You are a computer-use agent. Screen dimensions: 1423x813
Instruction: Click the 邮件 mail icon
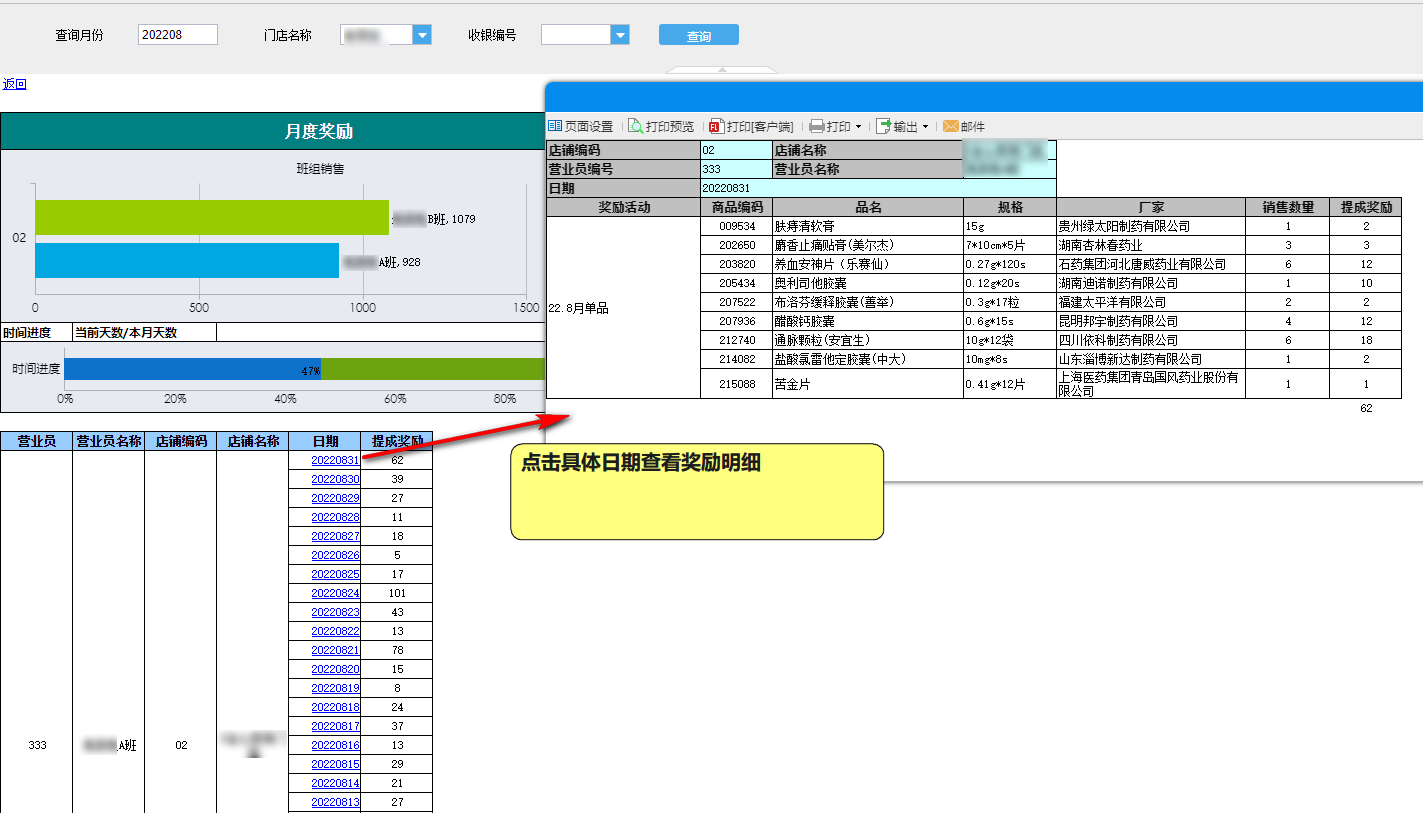click(951, 127)
